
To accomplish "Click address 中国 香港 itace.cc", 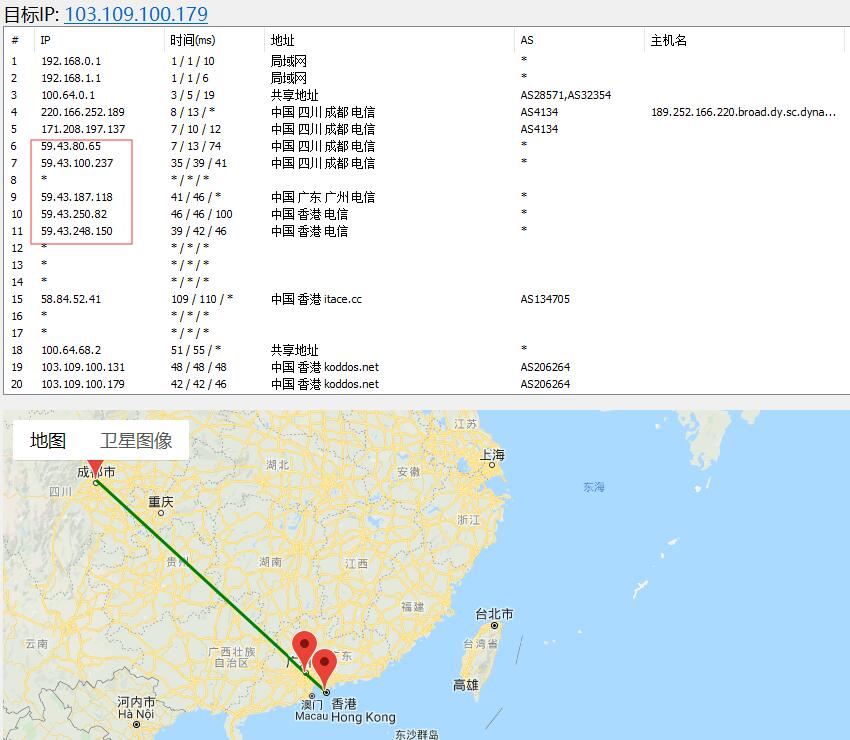I will 316,299.
